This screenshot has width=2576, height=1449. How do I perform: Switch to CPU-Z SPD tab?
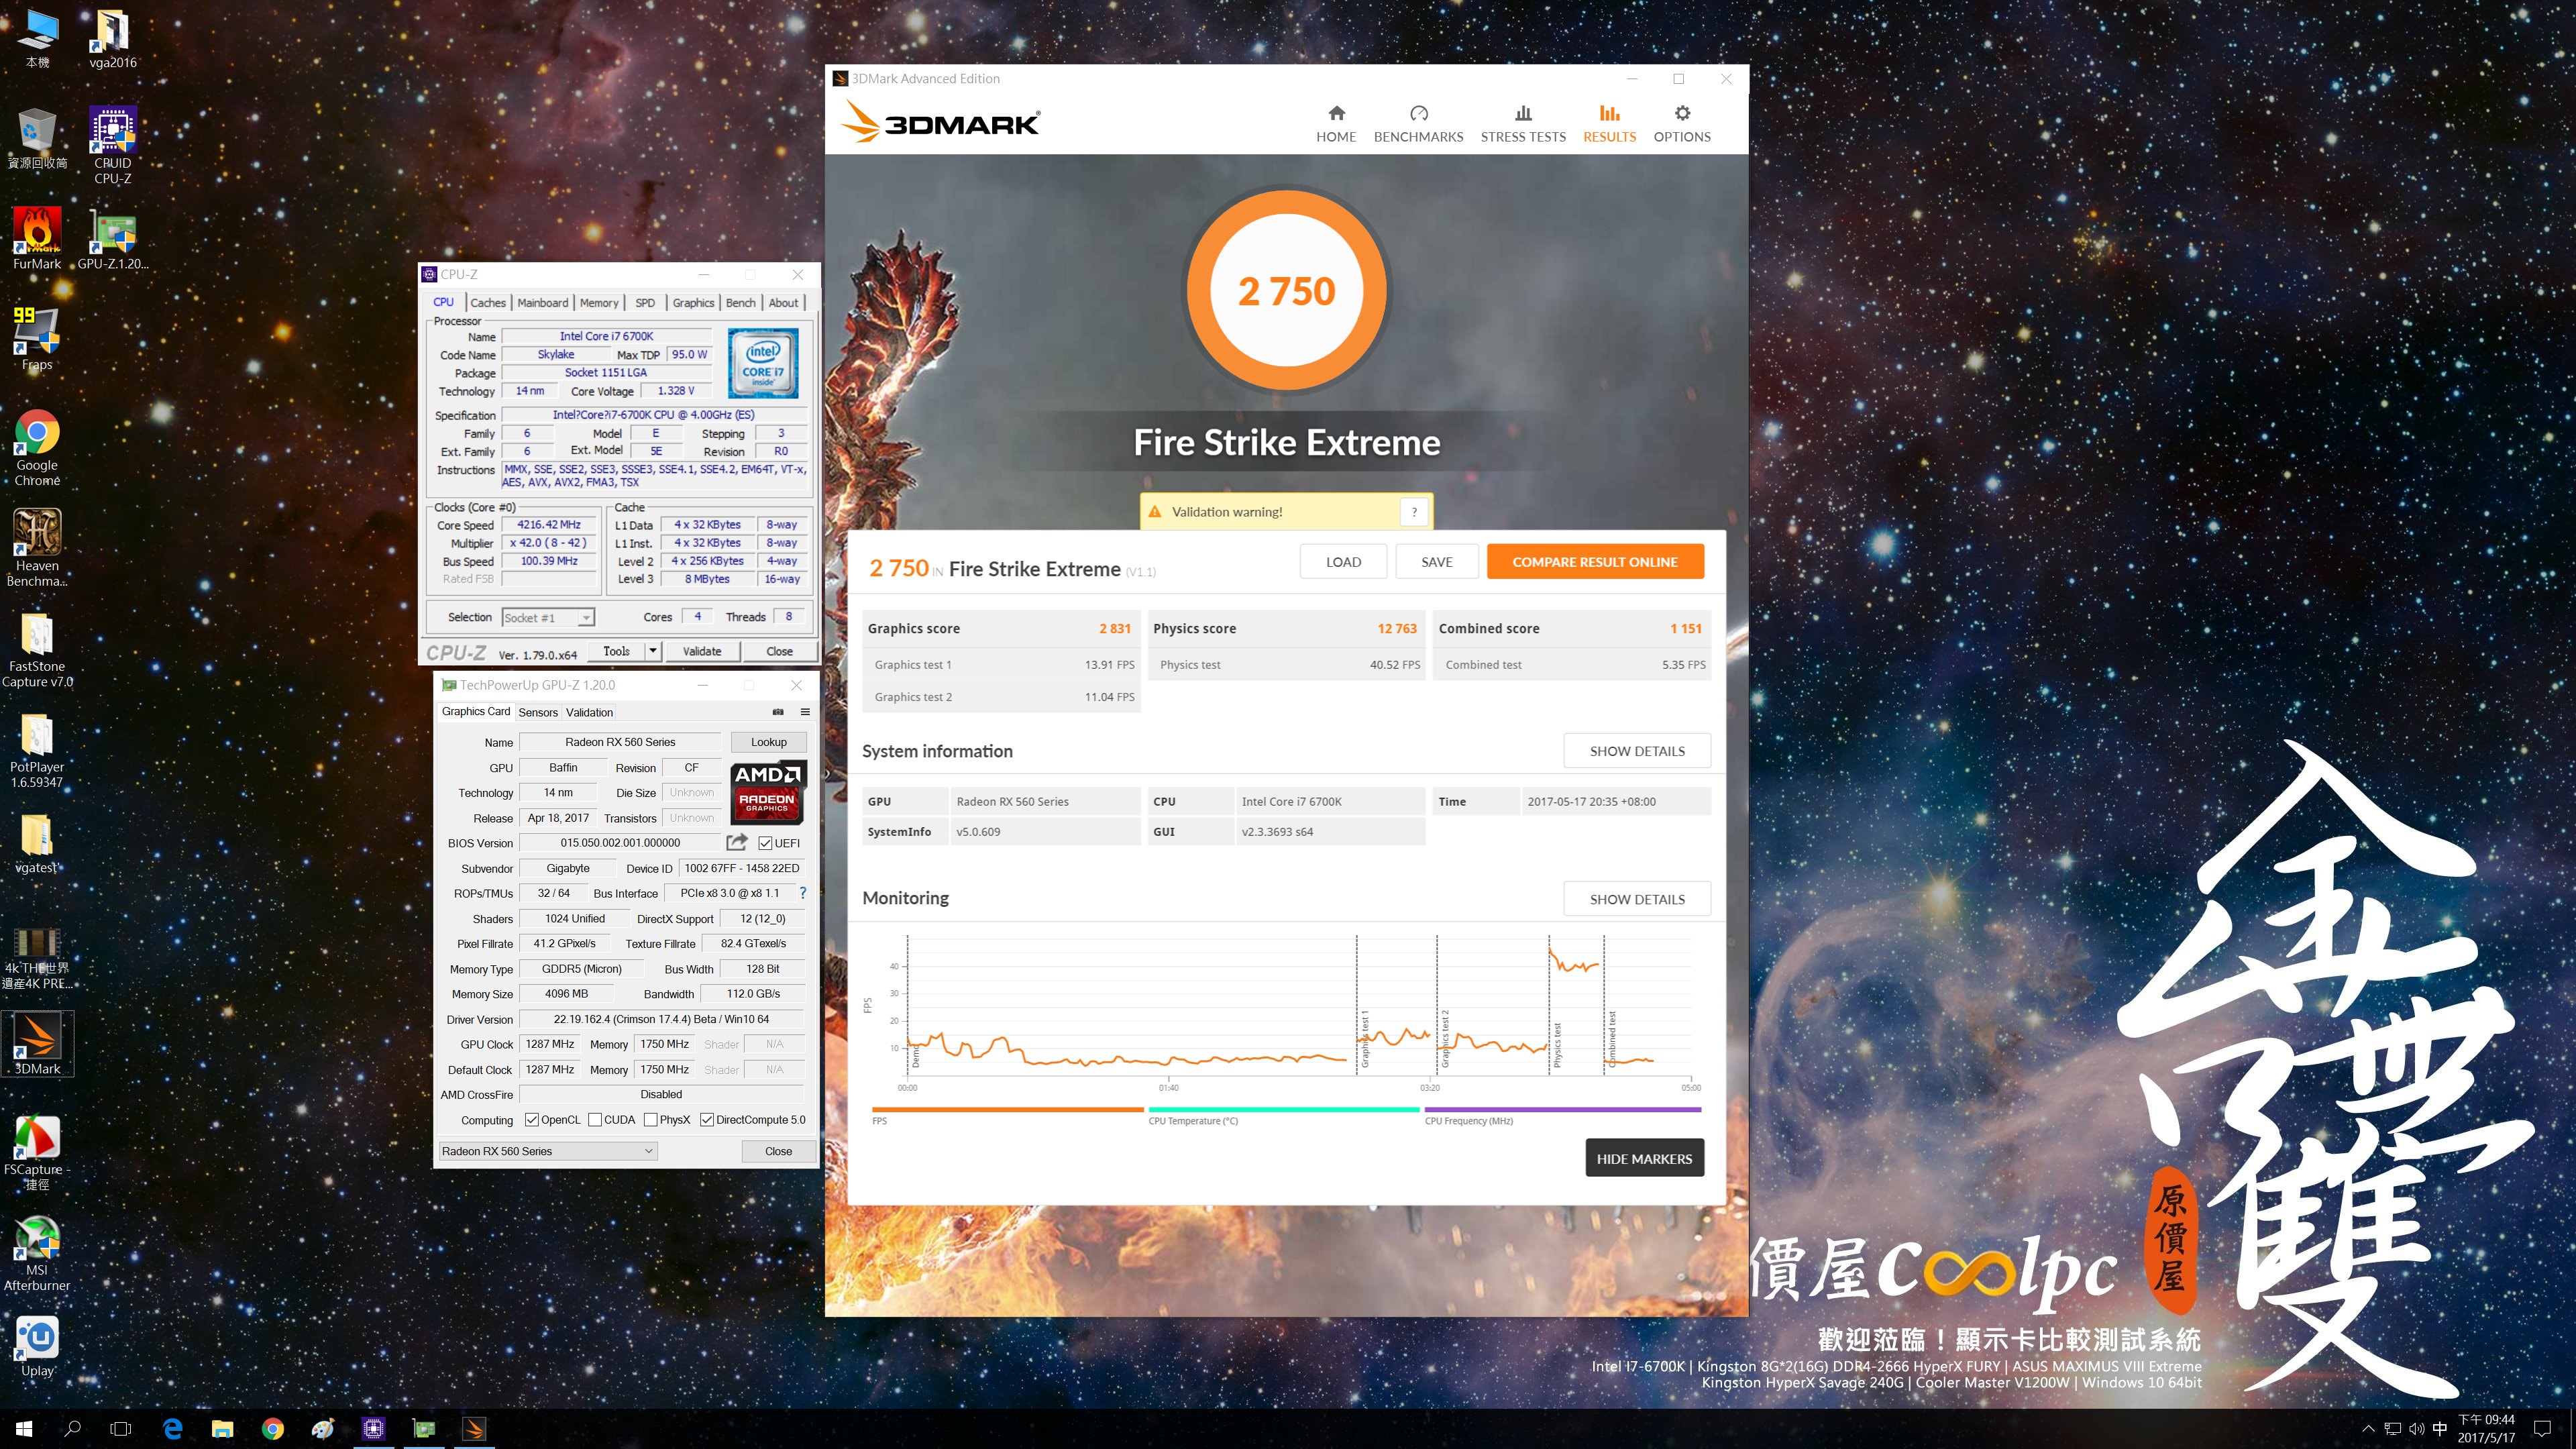pos(645,303)
